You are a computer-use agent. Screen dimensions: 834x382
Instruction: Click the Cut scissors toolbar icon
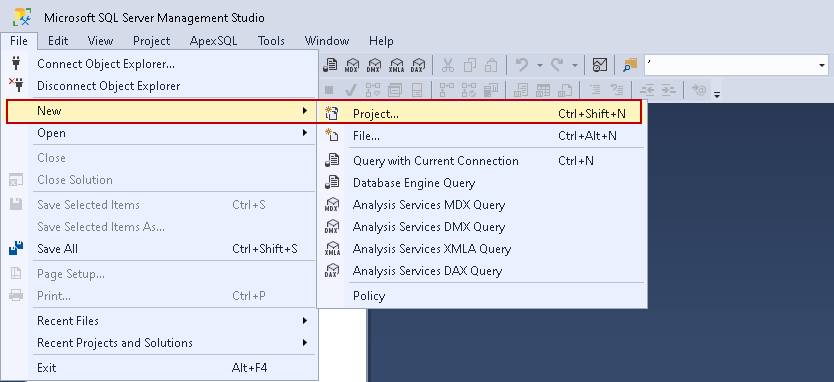coord(448,65)
